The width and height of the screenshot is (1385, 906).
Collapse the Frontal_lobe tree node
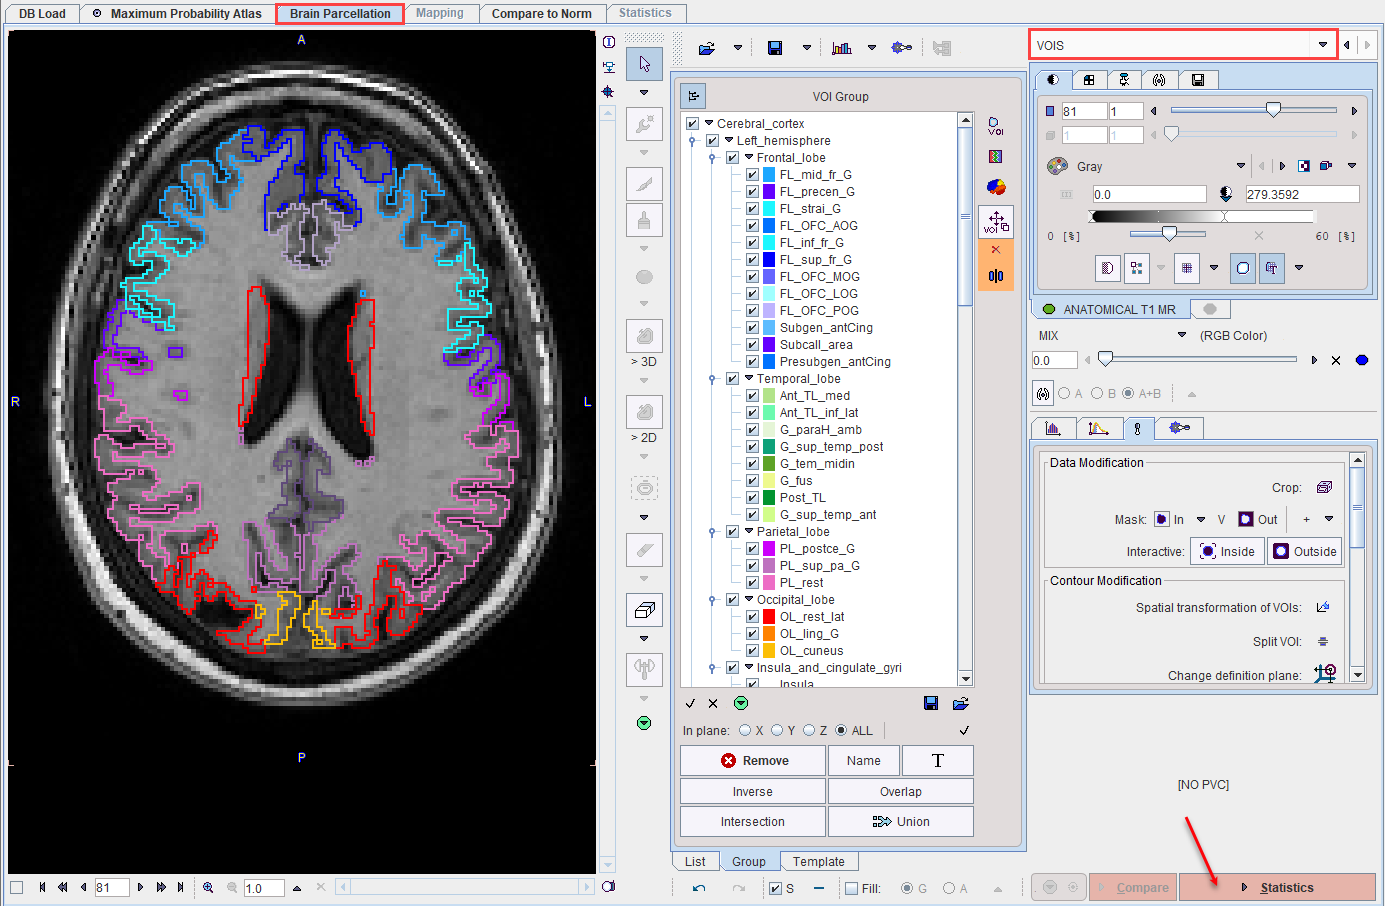[x=749, y=157]
